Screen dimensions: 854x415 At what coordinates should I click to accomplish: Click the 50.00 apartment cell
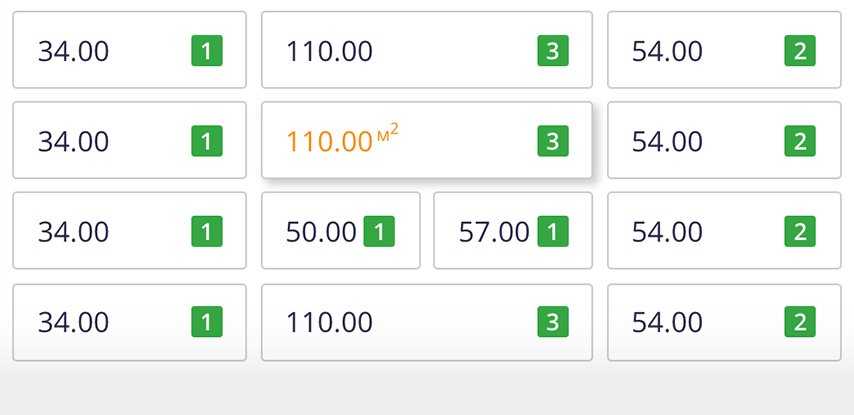340,230
